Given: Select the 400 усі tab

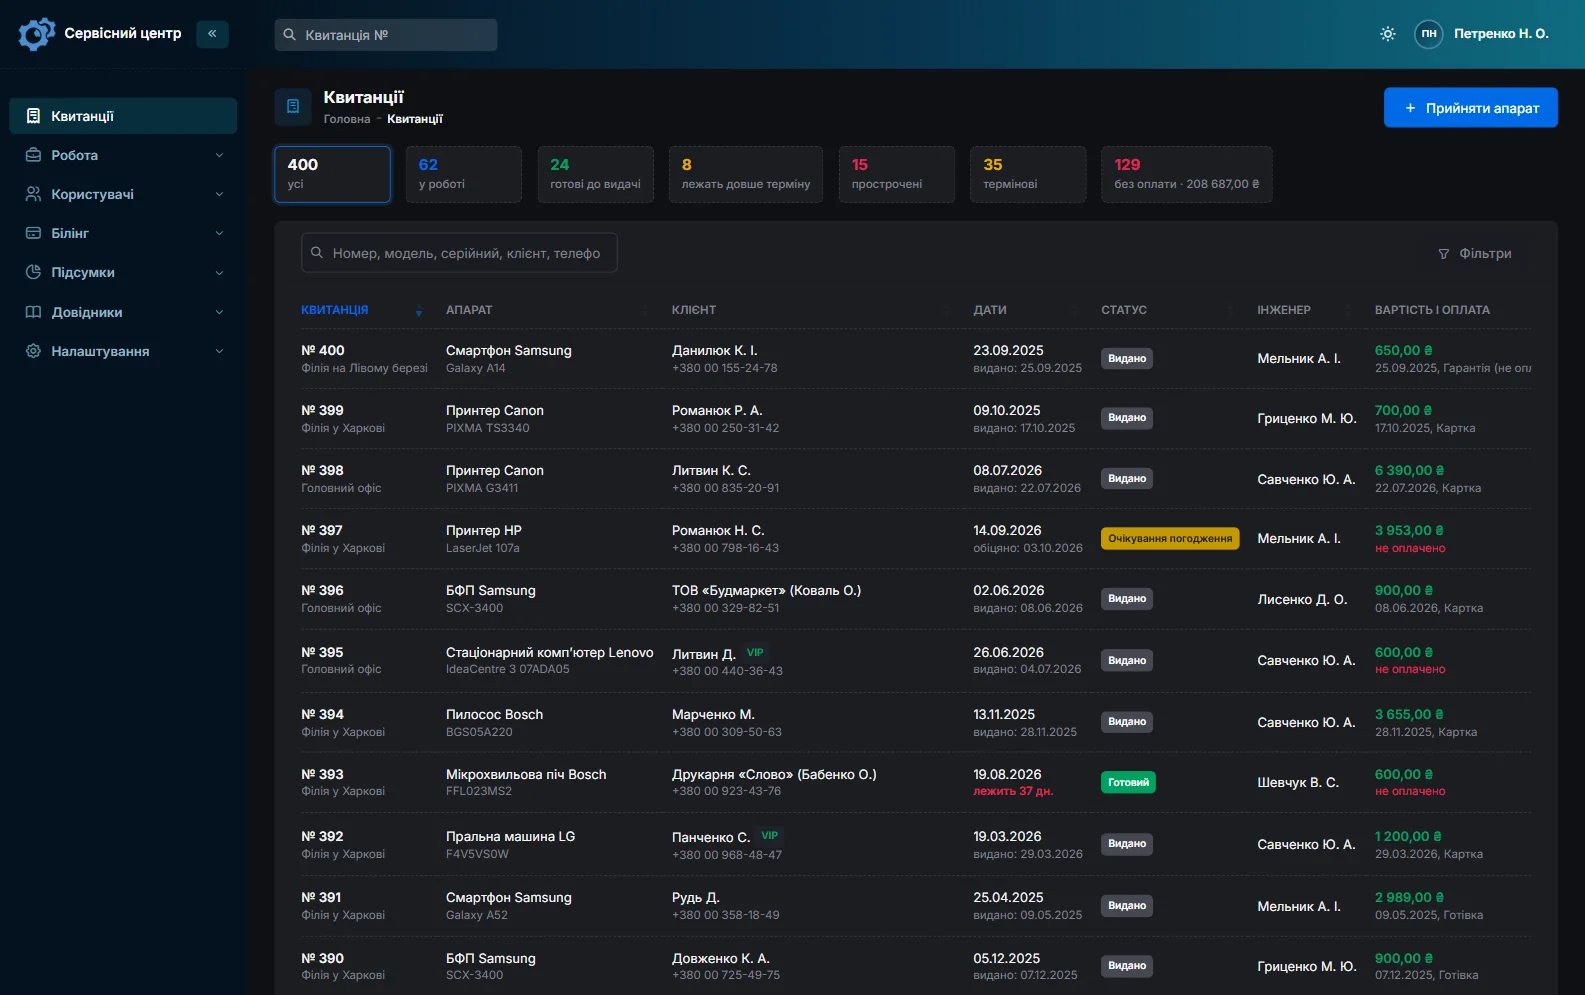Looking at the screenshot, I should (332, 174).
